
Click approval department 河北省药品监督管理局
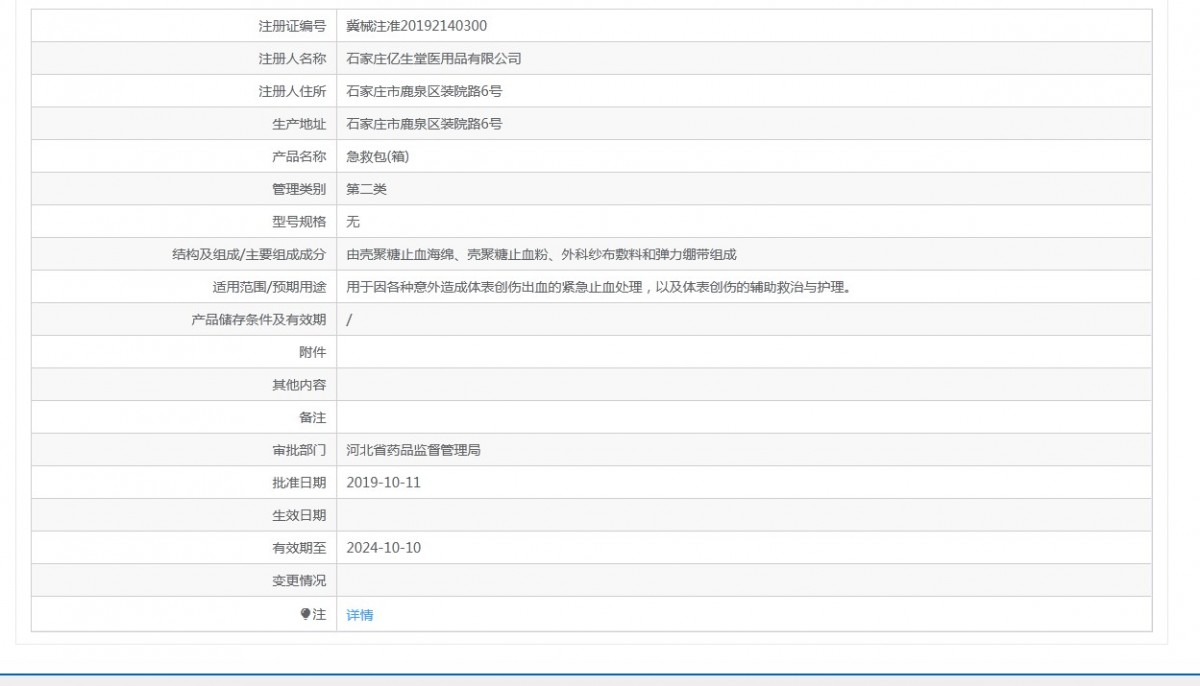tap(413, 450)
